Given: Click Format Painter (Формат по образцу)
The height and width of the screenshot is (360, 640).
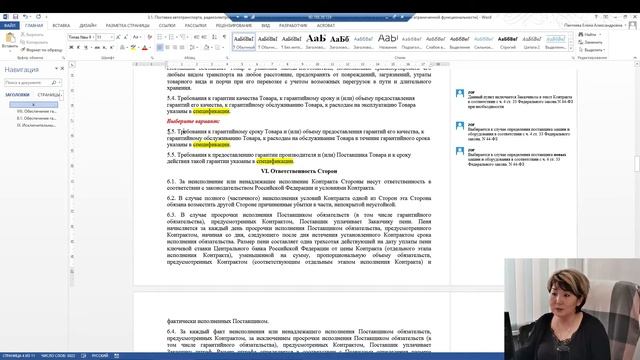Looking at the screenshot, I should pos(41,50).
